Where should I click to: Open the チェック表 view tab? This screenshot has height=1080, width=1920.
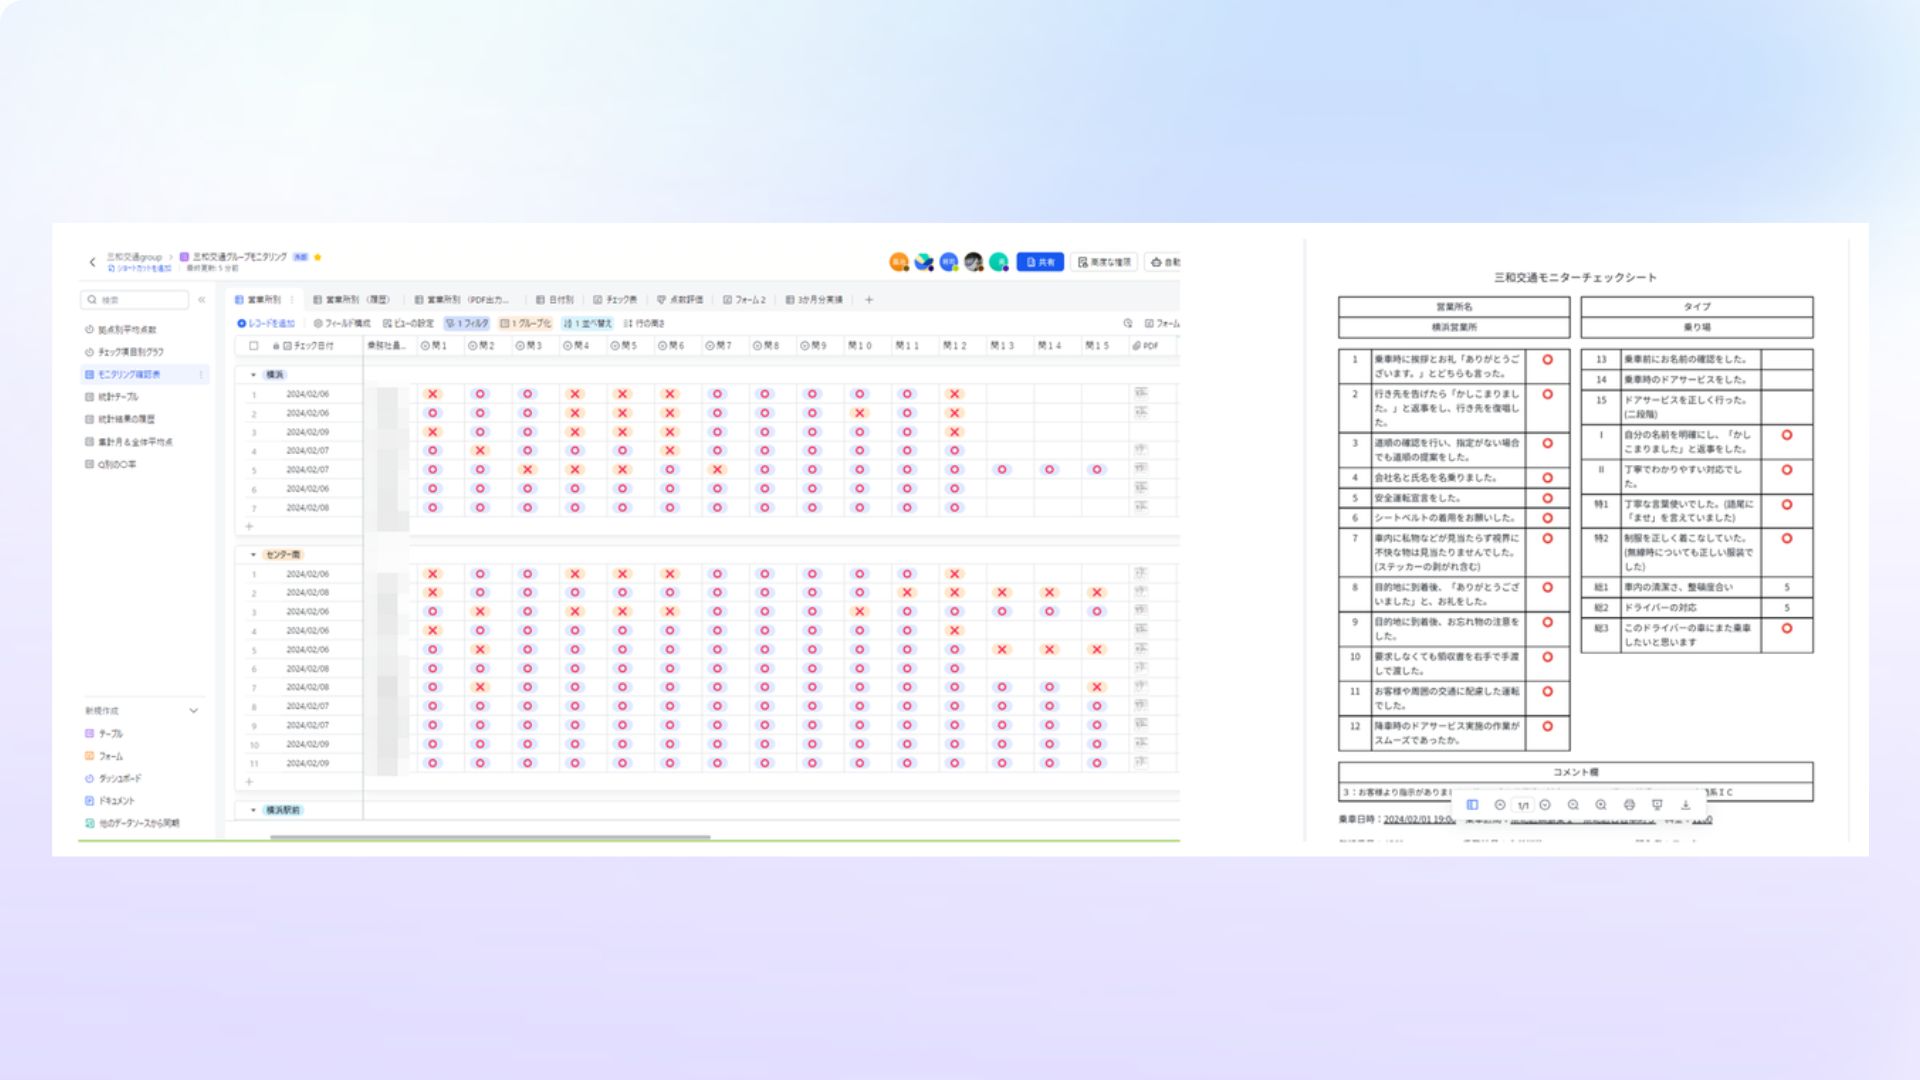click(615, 300)
